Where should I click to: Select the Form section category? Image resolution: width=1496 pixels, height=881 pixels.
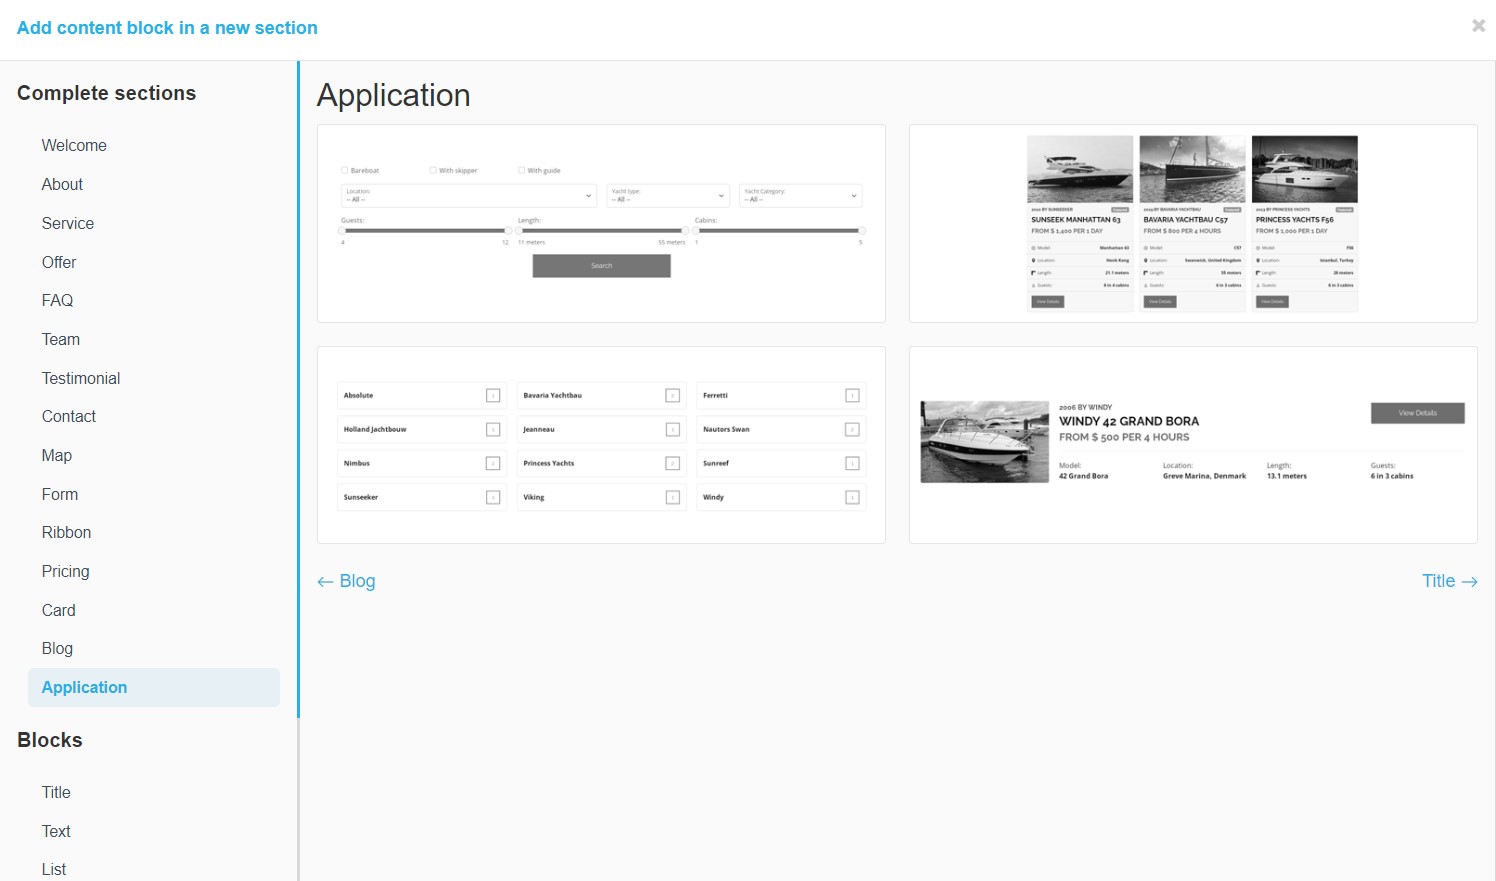[x=60, y=494]
